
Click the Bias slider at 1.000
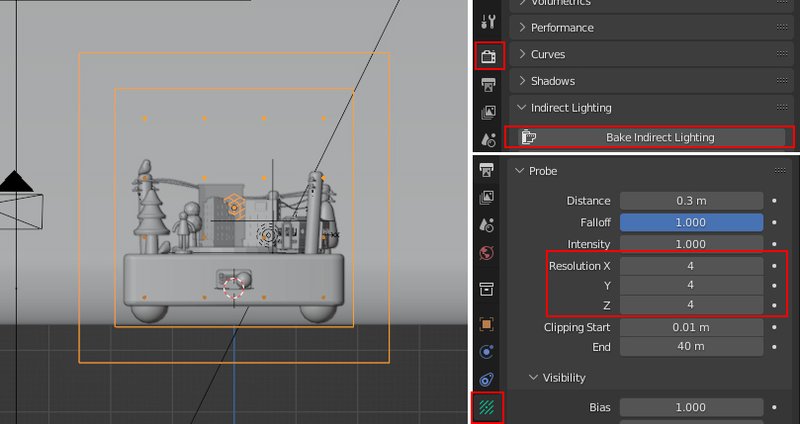pos(691,407)
